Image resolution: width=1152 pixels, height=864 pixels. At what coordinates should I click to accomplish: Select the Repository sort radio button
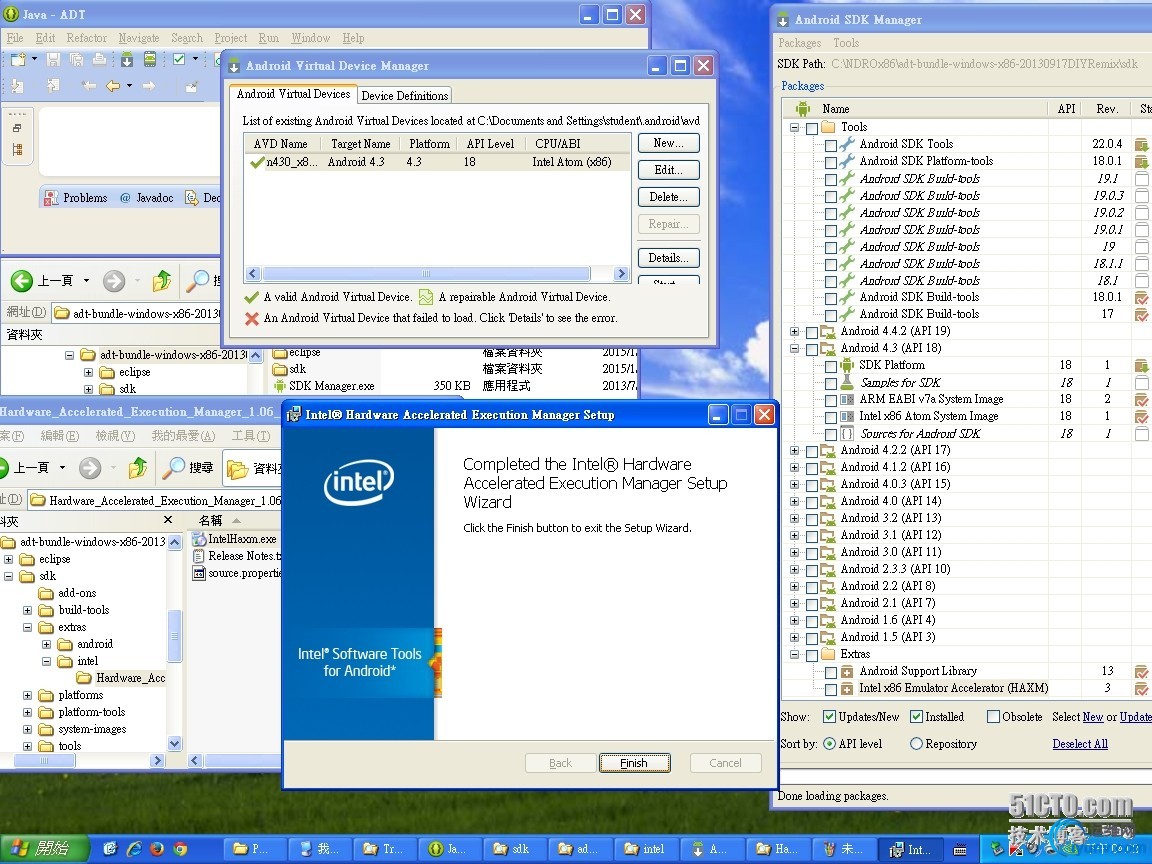[916, 744]
